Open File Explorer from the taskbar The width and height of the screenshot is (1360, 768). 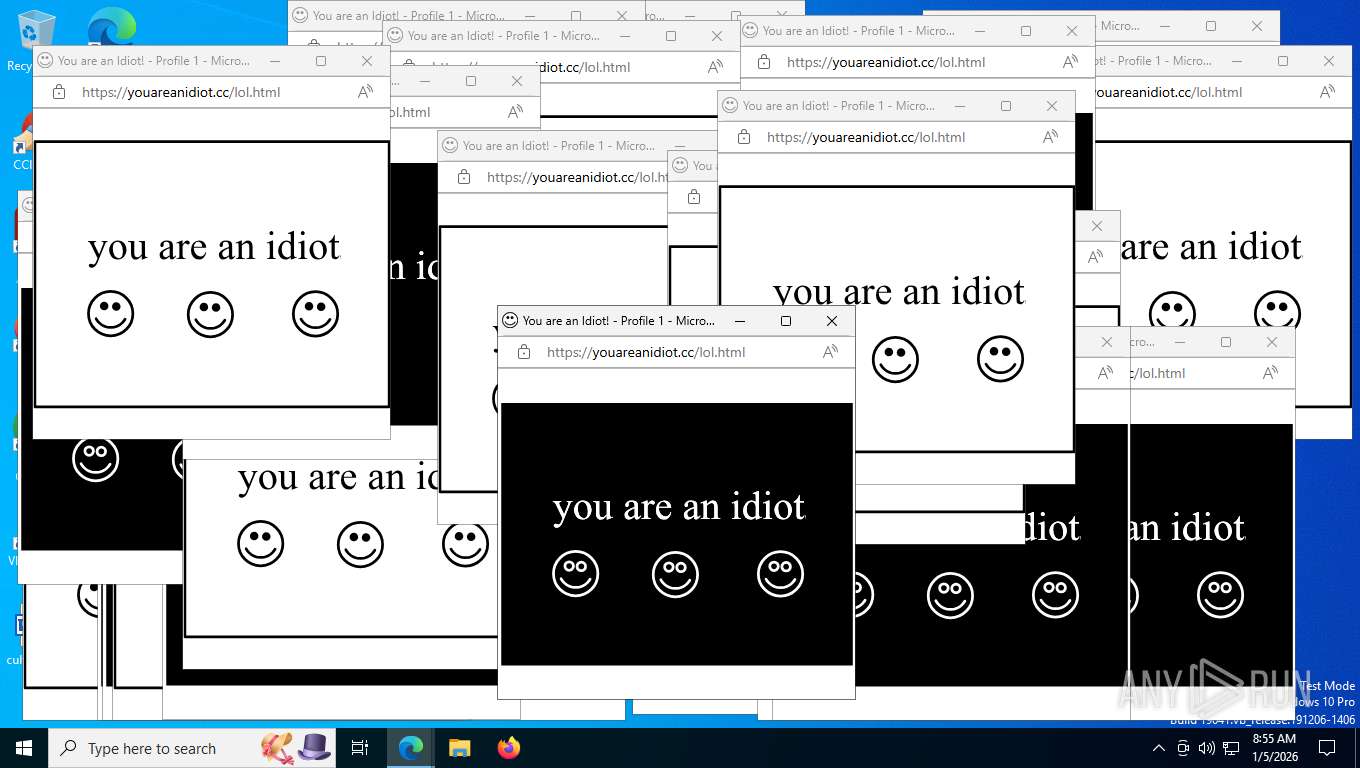point(459,748)
